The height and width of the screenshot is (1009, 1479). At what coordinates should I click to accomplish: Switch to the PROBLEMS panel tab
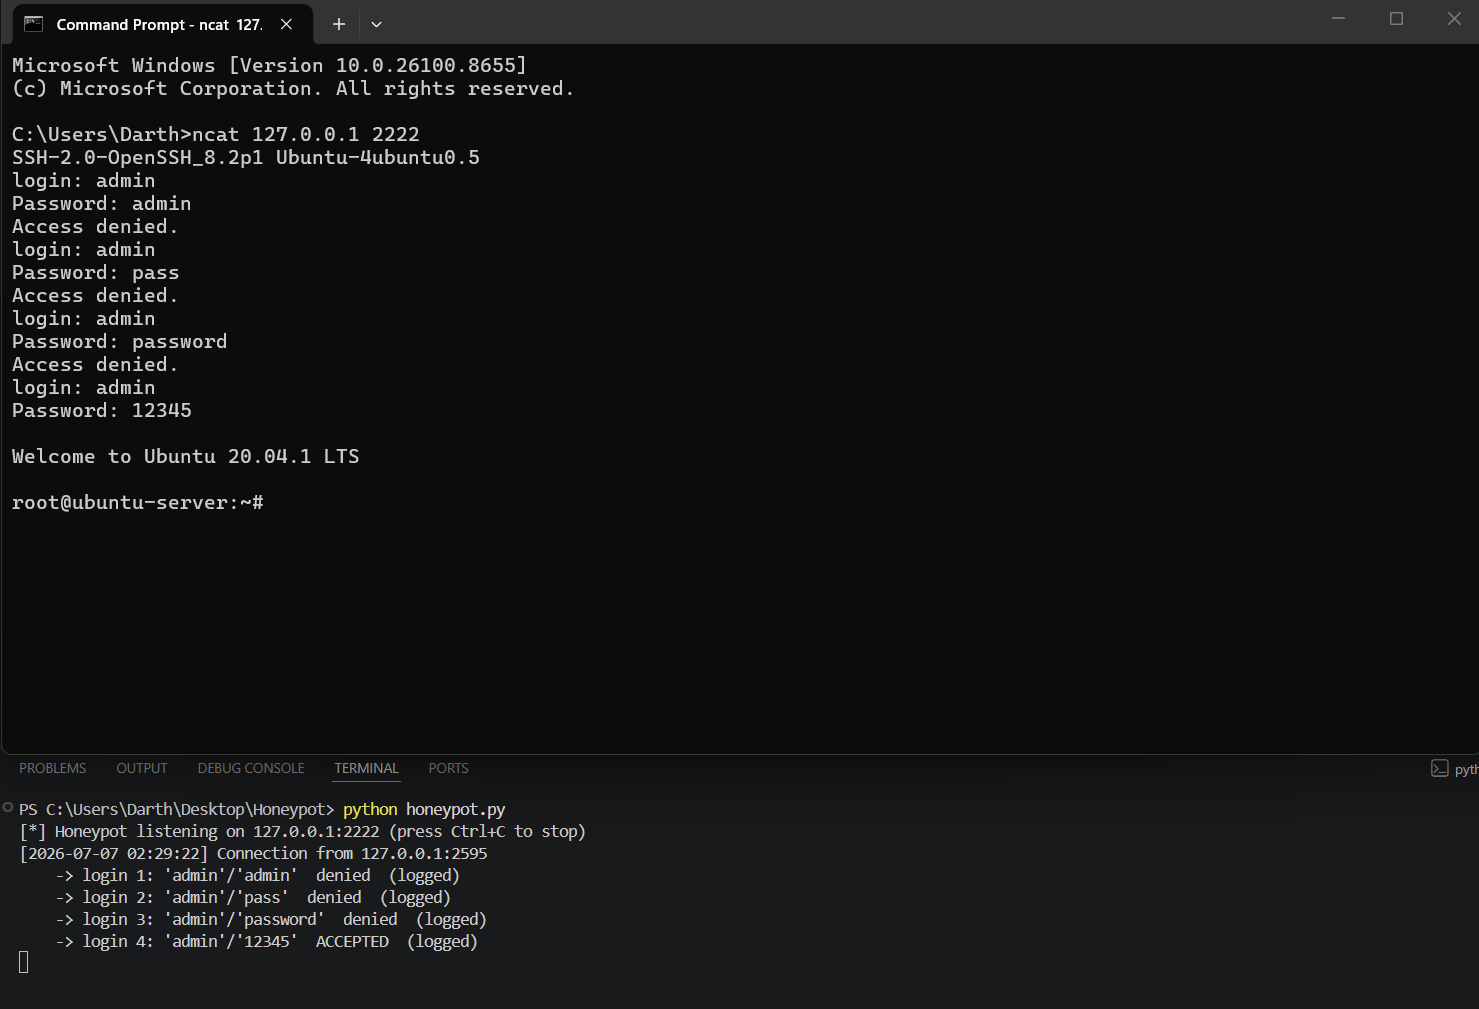pyautogui.click(x=53, y=768)
